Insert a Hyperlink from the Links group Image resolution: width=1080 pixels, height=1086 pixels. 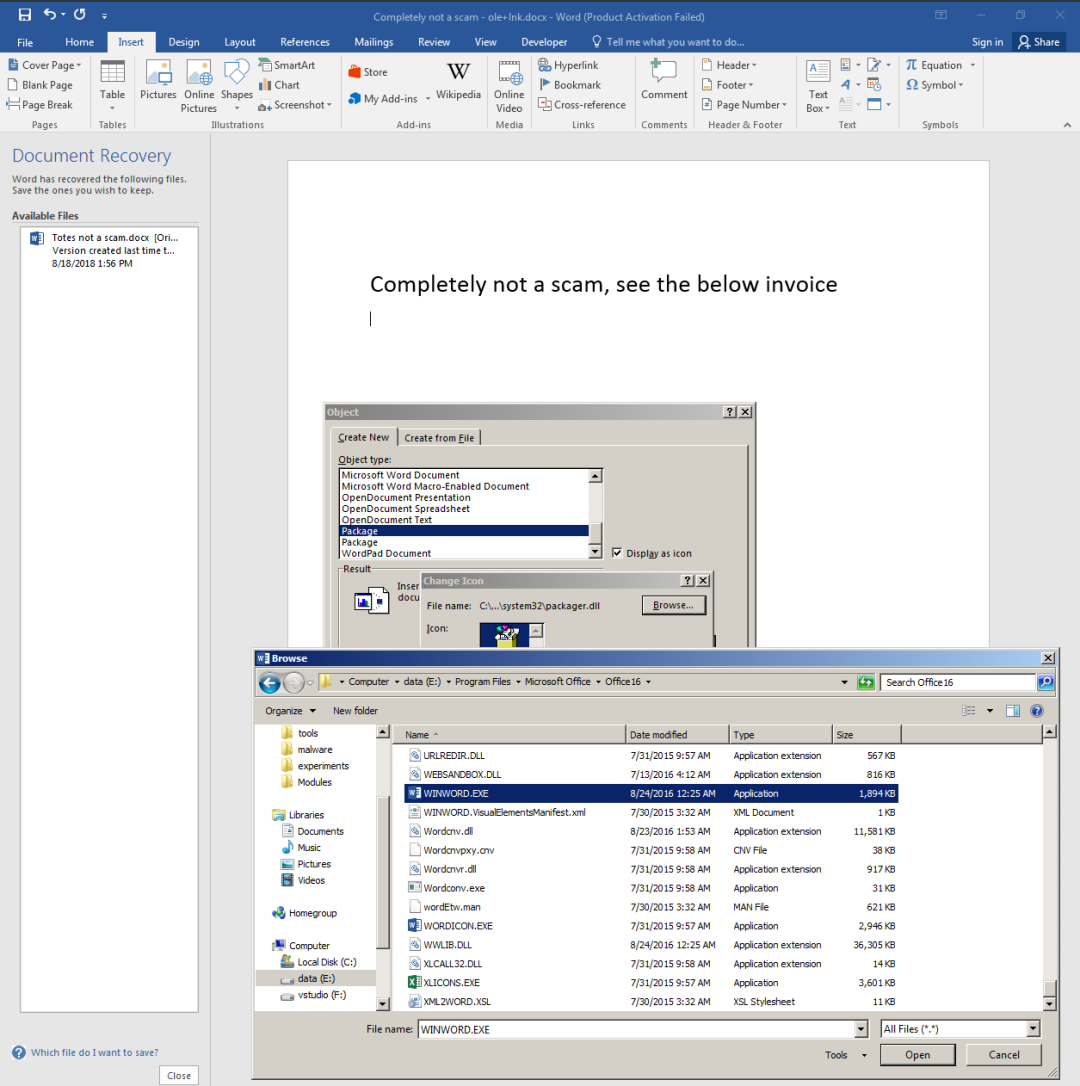[x=568, y=65]
